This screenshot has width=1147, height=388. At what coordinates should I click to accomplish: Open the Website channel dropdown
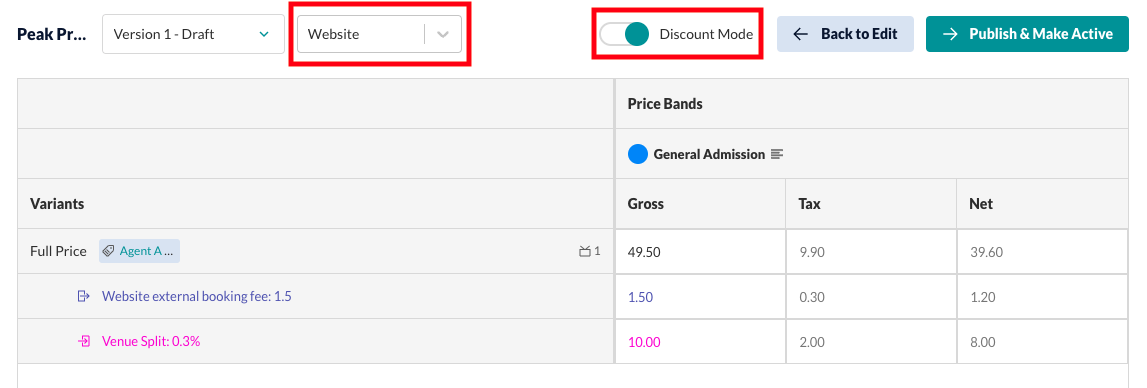[379, 34]
